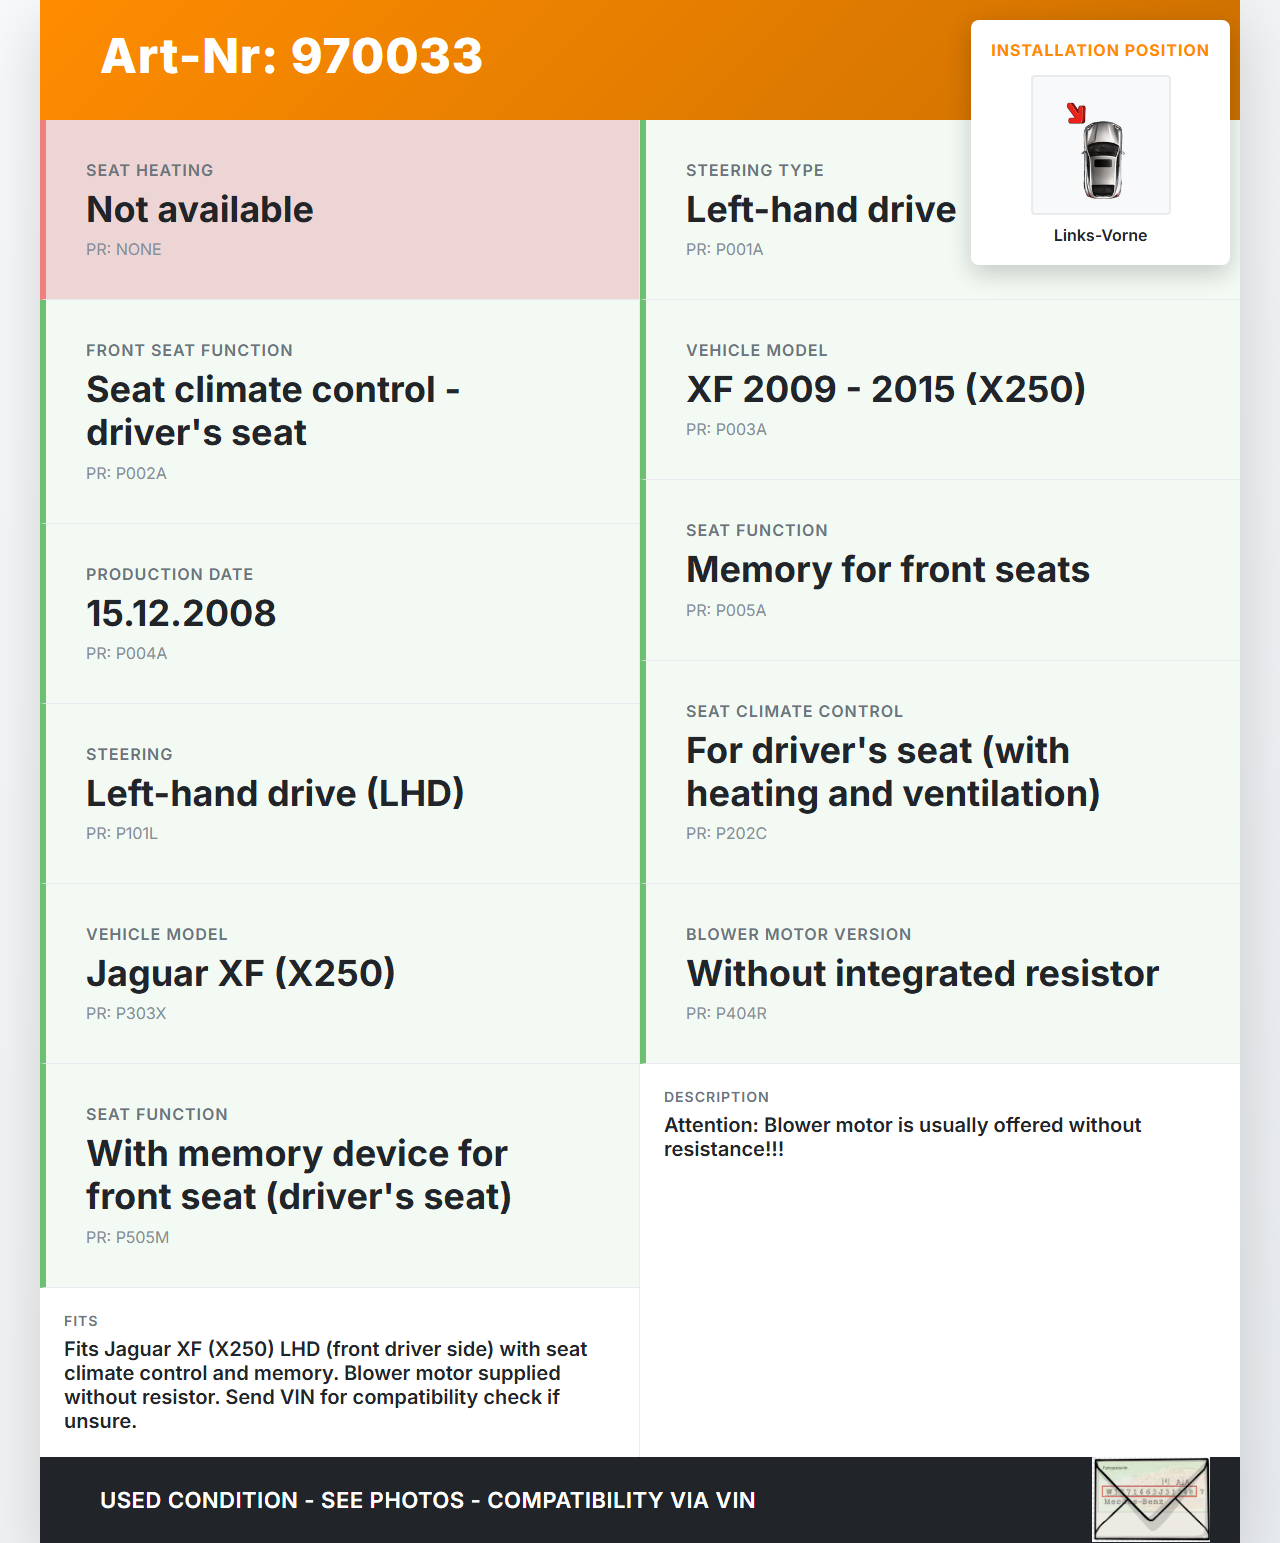Click the blower motor attention description text

pyautogui.click(x=902, y=1137)
